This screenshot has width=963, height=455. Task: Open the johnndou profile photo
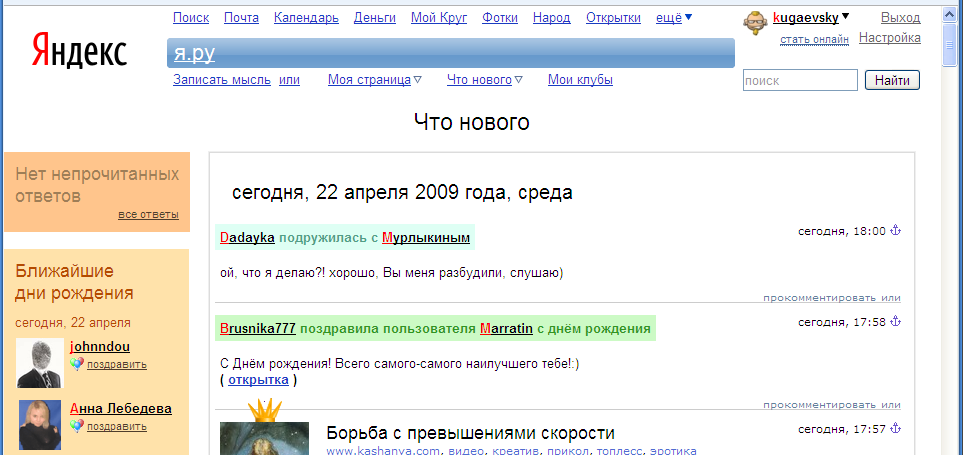40,363
